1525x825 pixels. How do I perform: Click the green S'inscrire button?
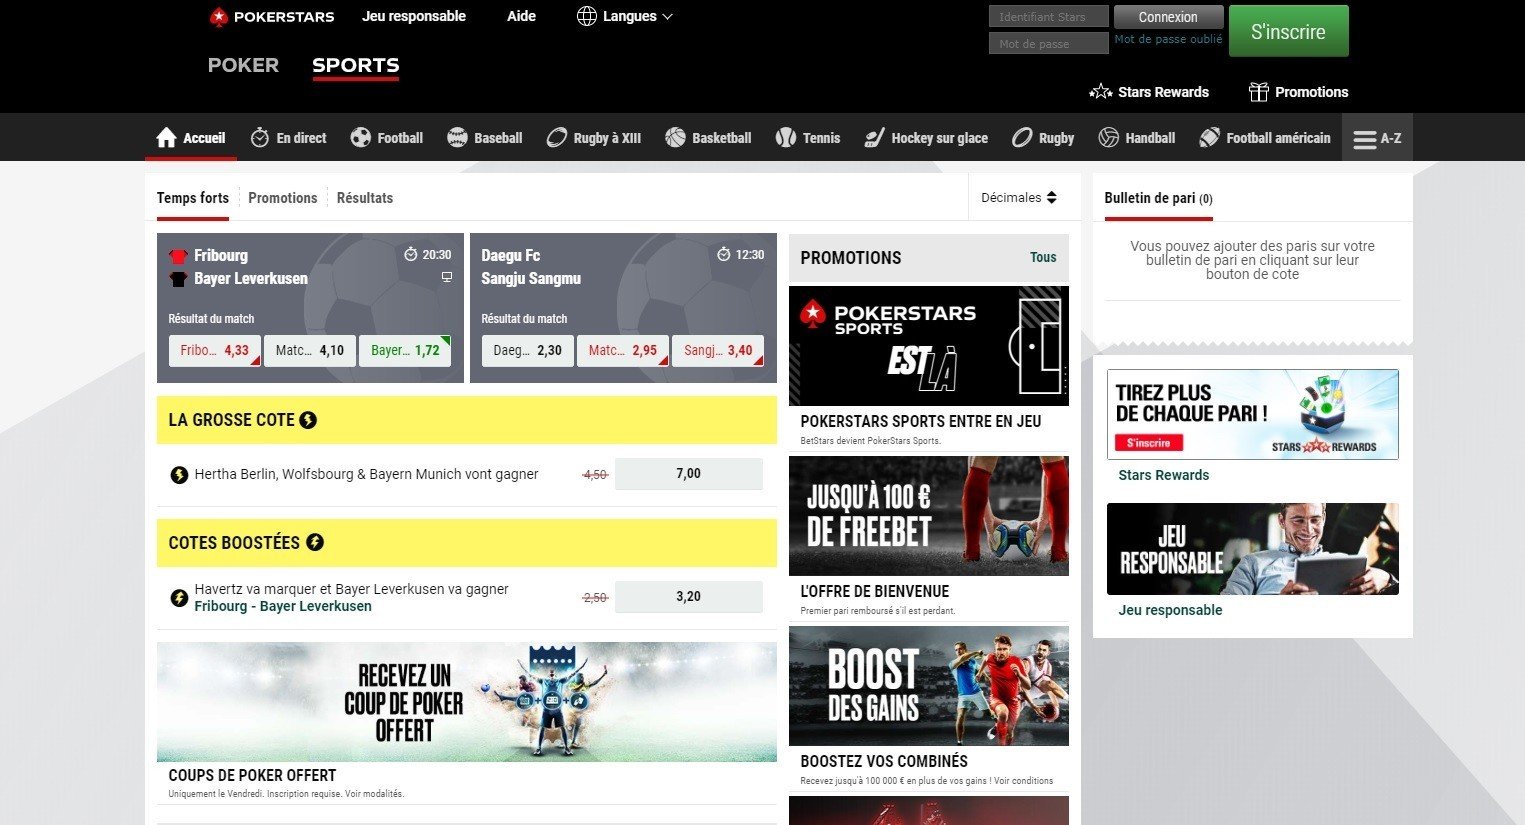pyautogui.click(x=1288, y=31)
